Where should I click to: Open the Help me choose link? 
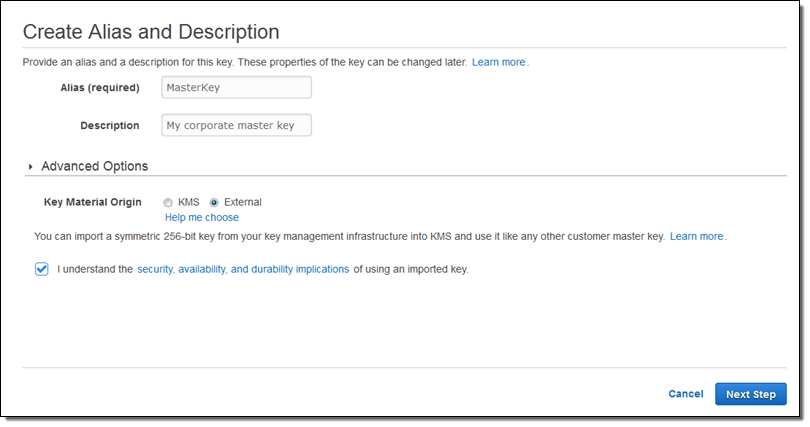(201, 217)
